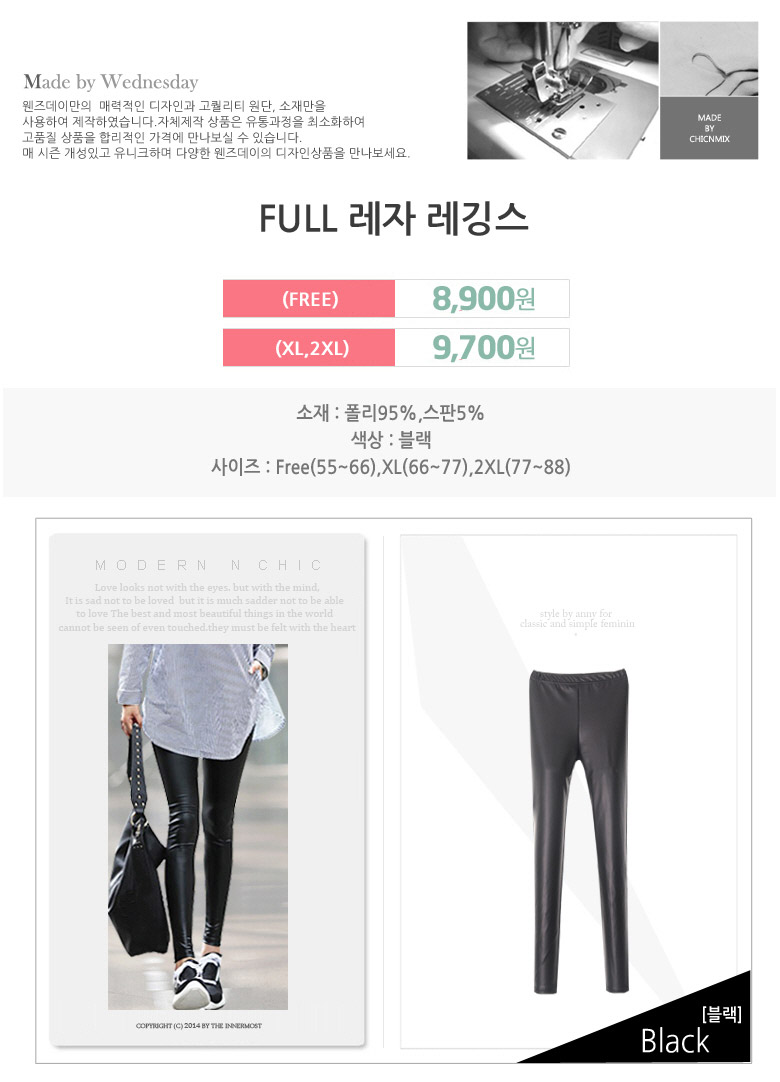Click the 9,700원 price

(x=482, y=348)
